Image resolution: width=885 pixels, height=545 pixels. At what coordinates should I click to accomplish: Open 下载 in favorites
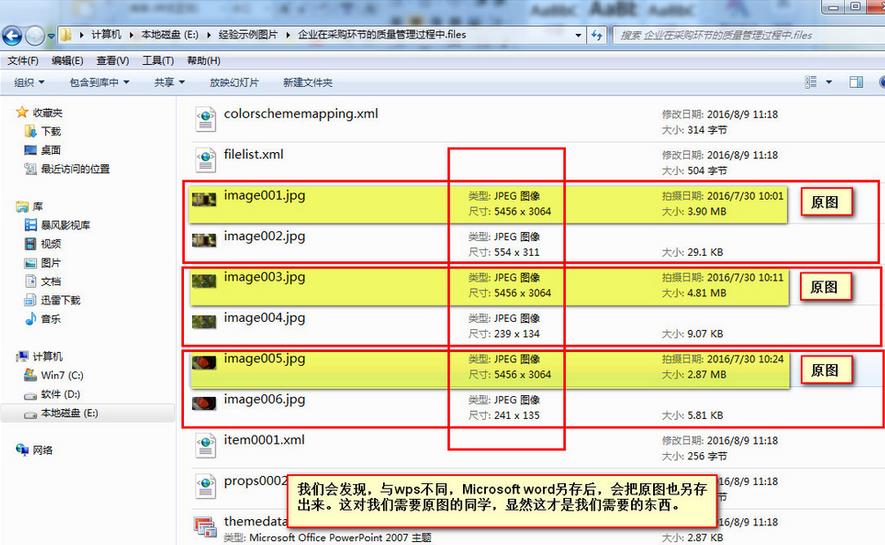point(51,131)
